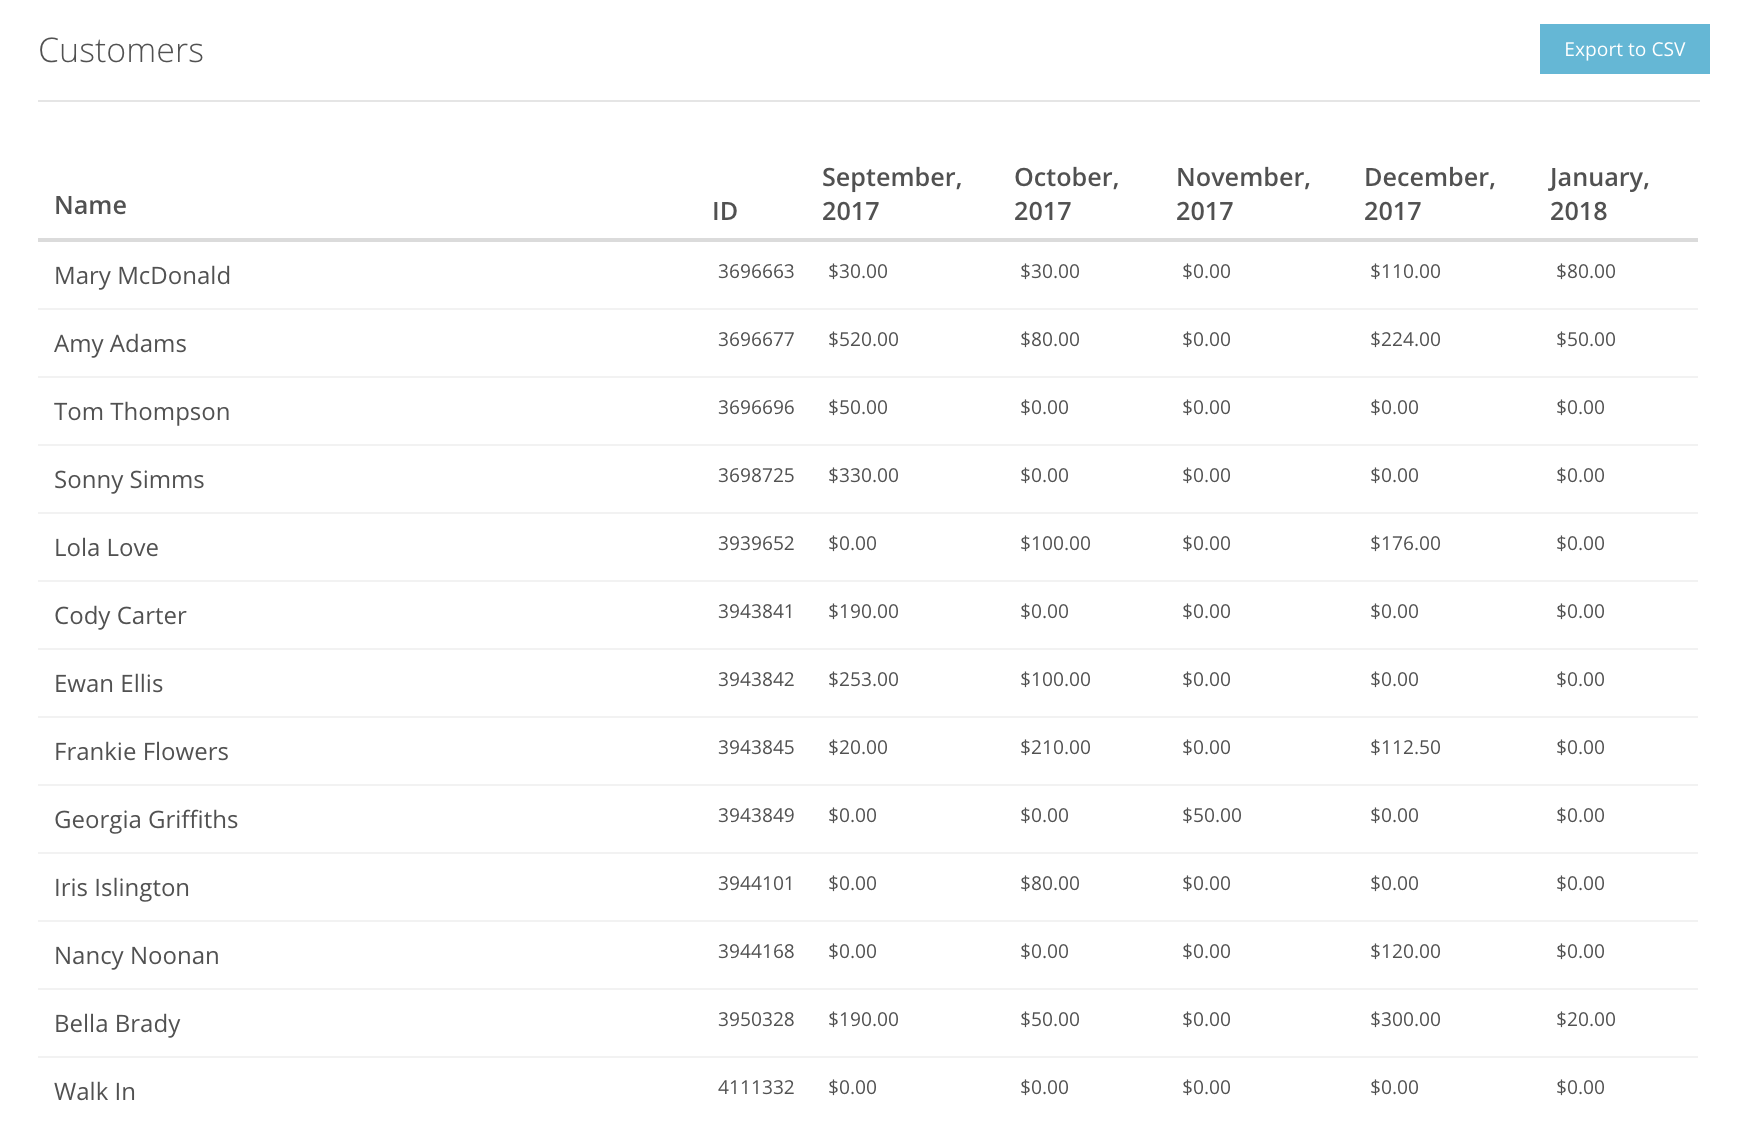Open the Lola Love customer record
The width and height of the screenshot is (1738, 1134).
coord(106,547)
